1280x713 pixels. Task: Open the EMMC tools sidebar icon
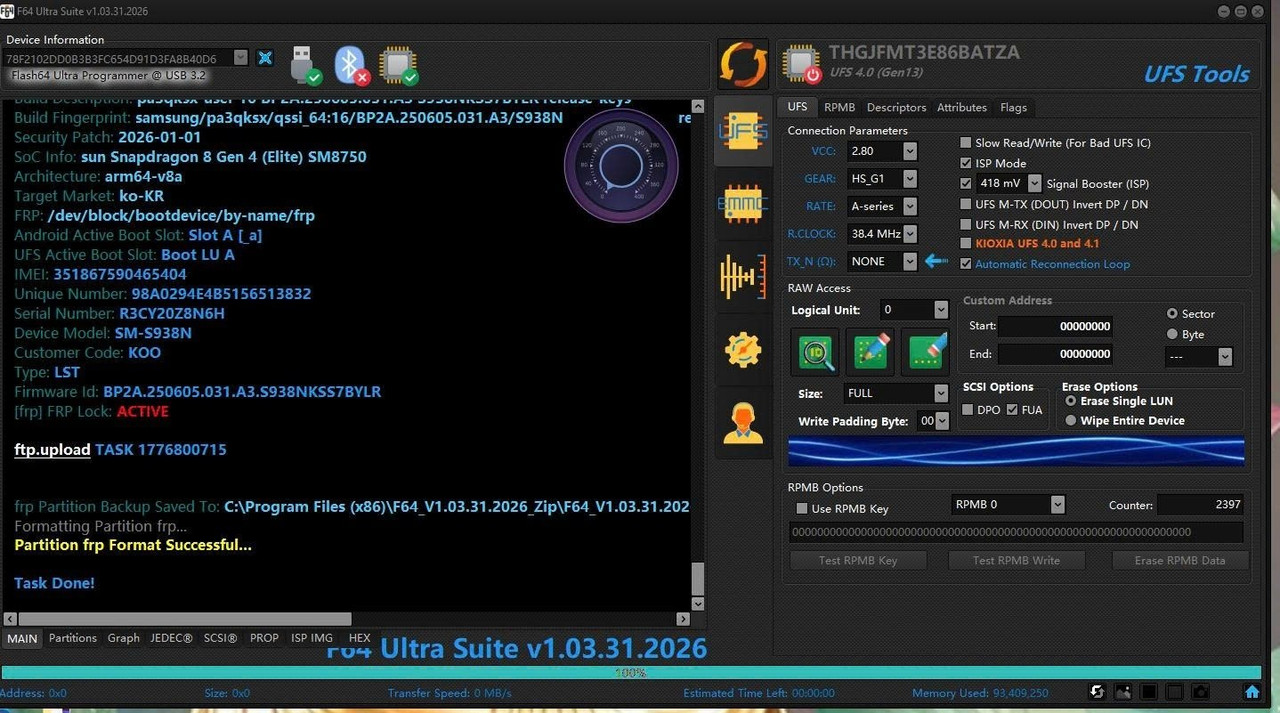click(x=742, y=204)
